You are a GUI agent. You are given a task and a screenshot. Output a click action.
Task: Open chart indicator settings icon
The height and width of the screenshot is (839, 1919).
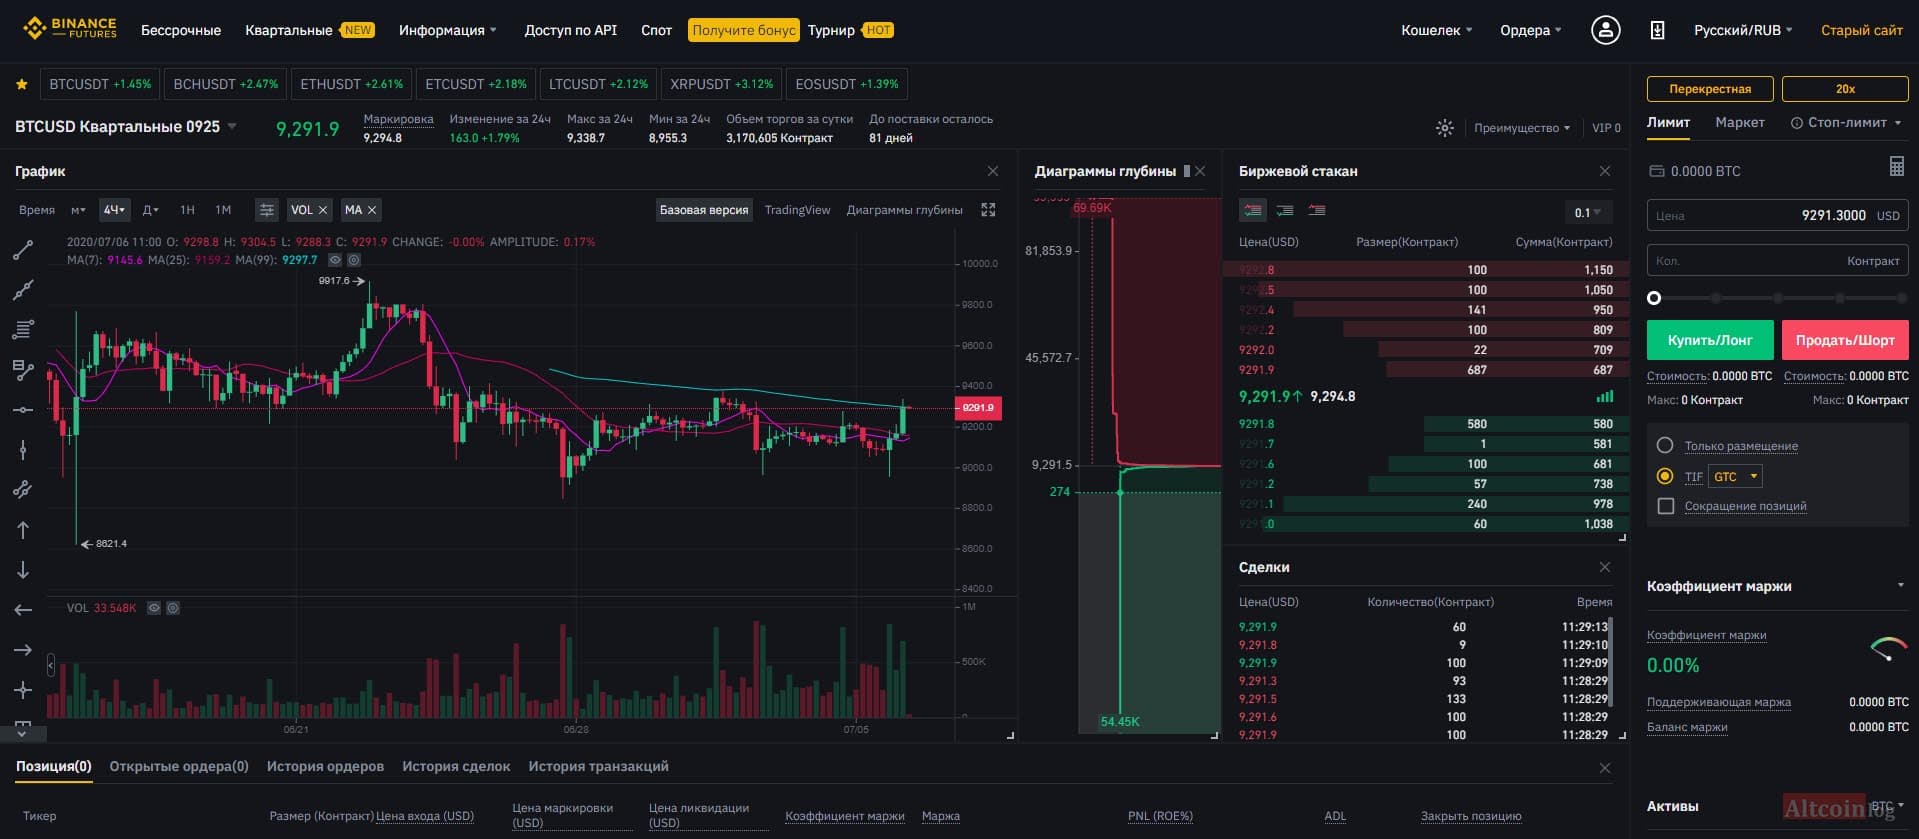click(266, 210)
